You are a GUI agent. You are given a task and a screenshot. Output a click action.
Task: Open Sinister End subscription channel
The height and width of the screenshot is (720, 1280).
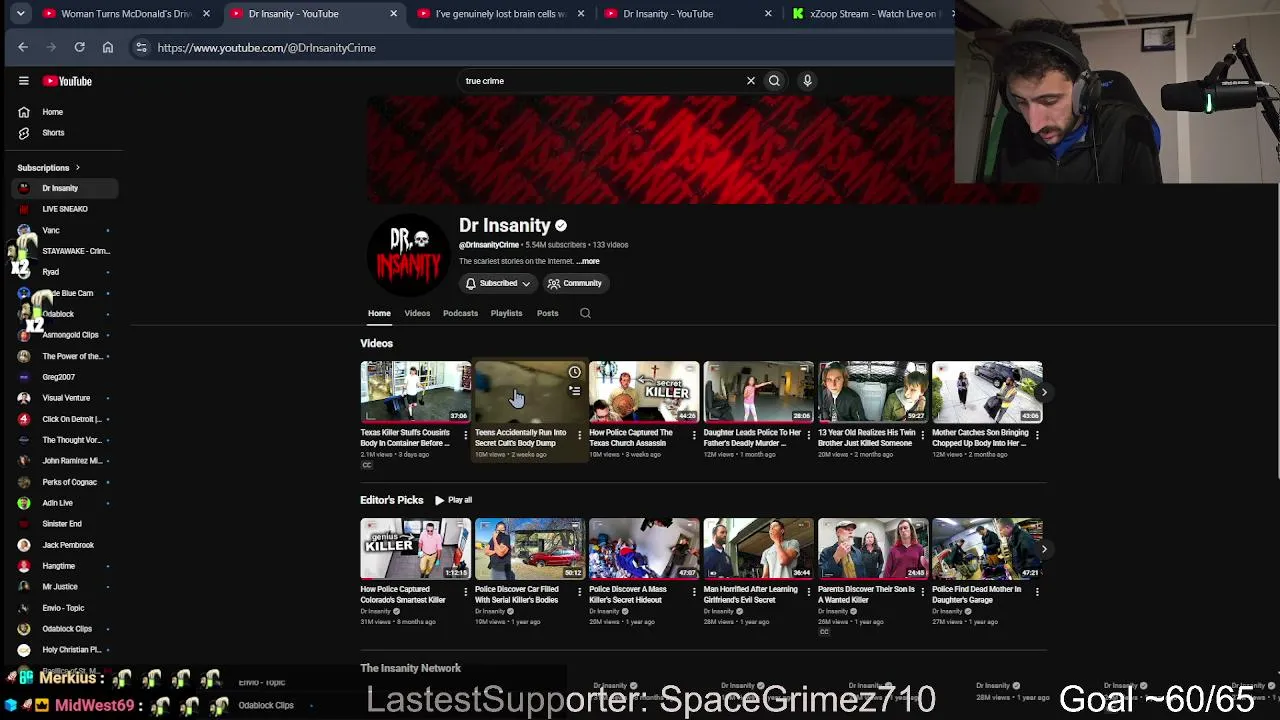[x=62, y=524]
